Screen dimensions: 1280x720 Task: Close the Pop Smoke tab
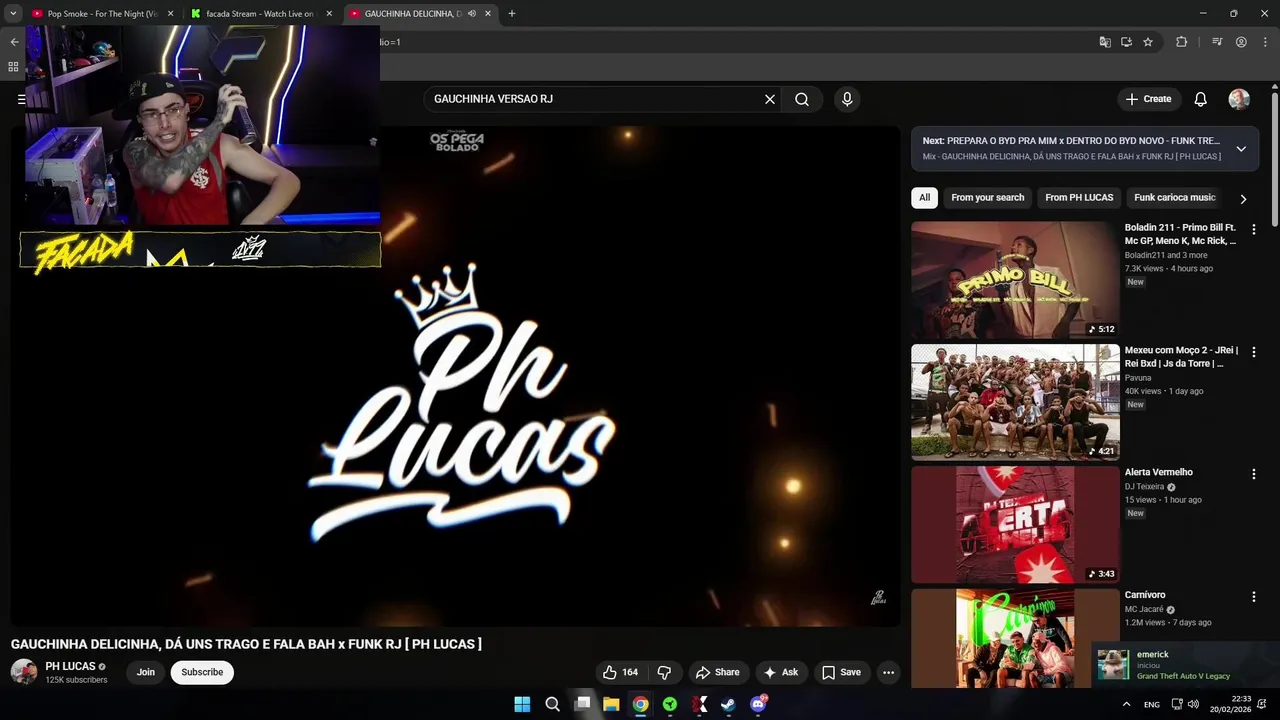coord(170,14)
